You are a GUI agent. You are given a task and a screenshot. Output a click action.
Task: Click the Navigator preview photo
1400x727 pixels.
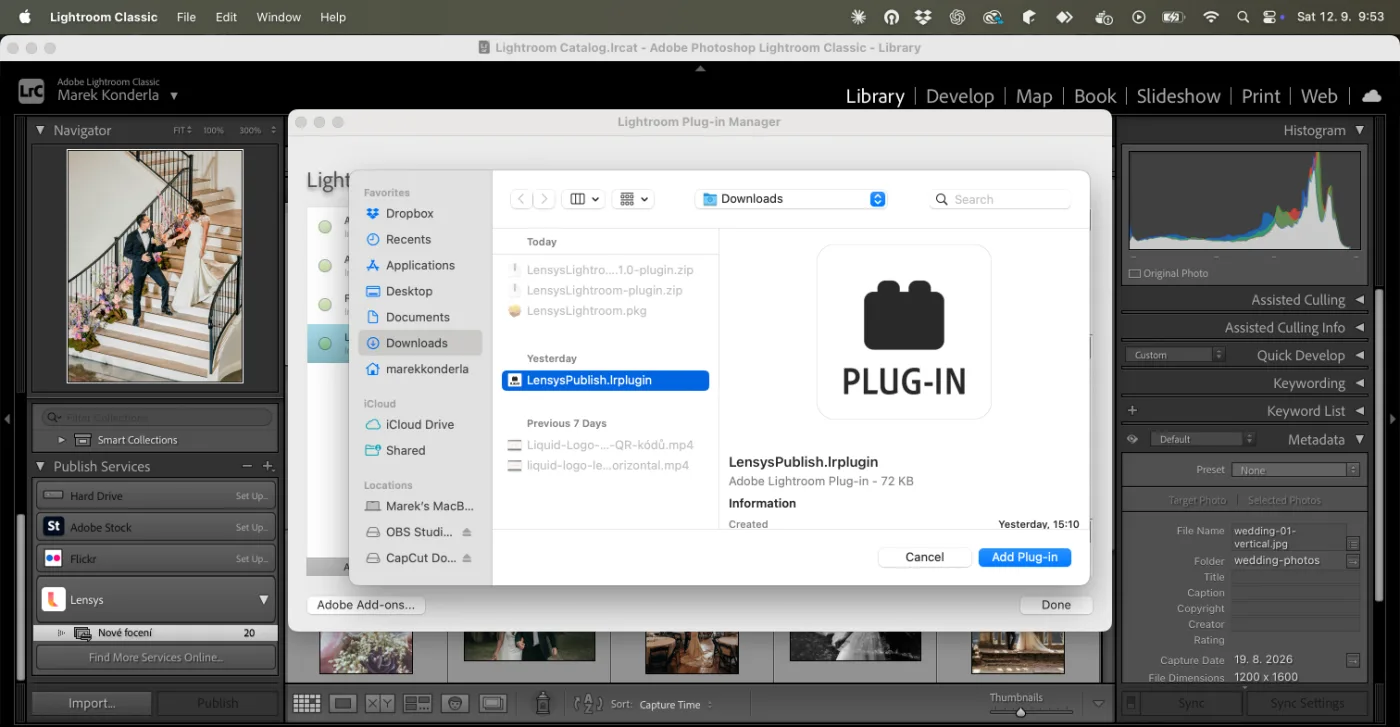(x=155, y=267)
